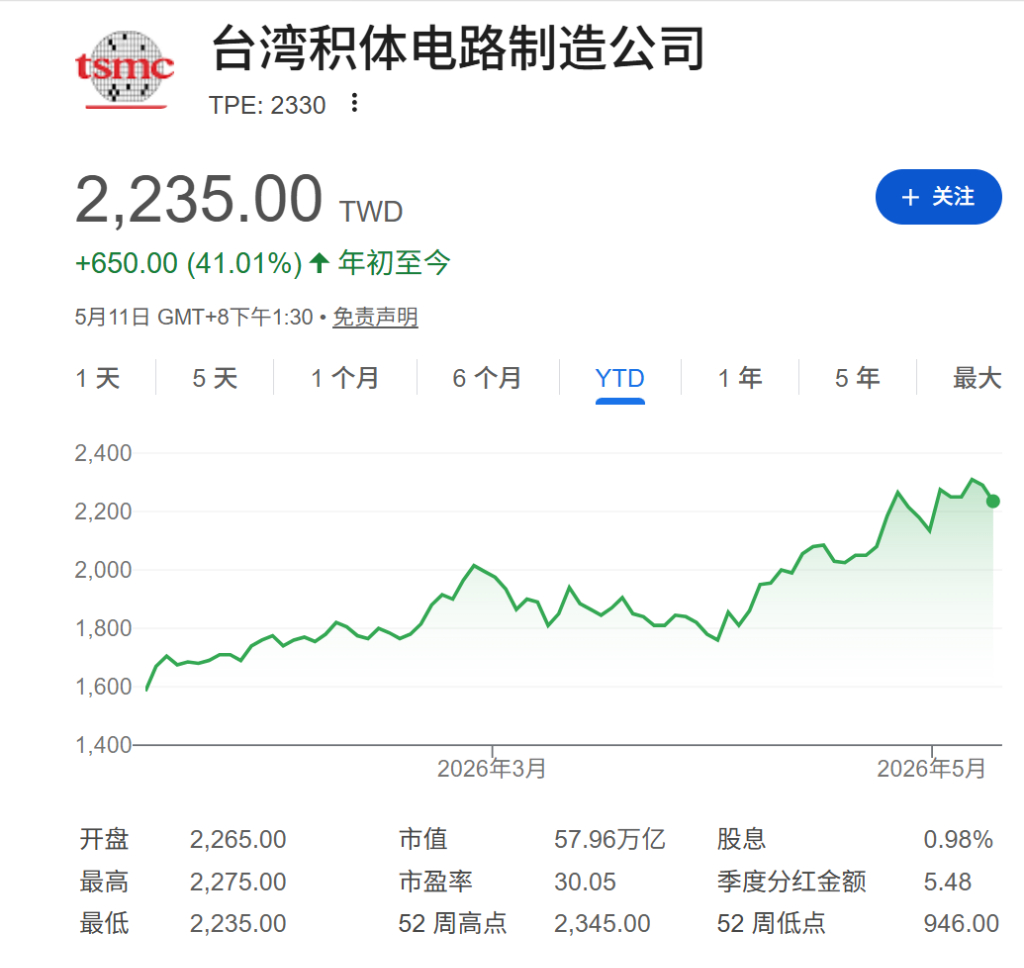Select the 1 个月 range tab
Screen dimensions: 1024x968
[x=345, y=378]
